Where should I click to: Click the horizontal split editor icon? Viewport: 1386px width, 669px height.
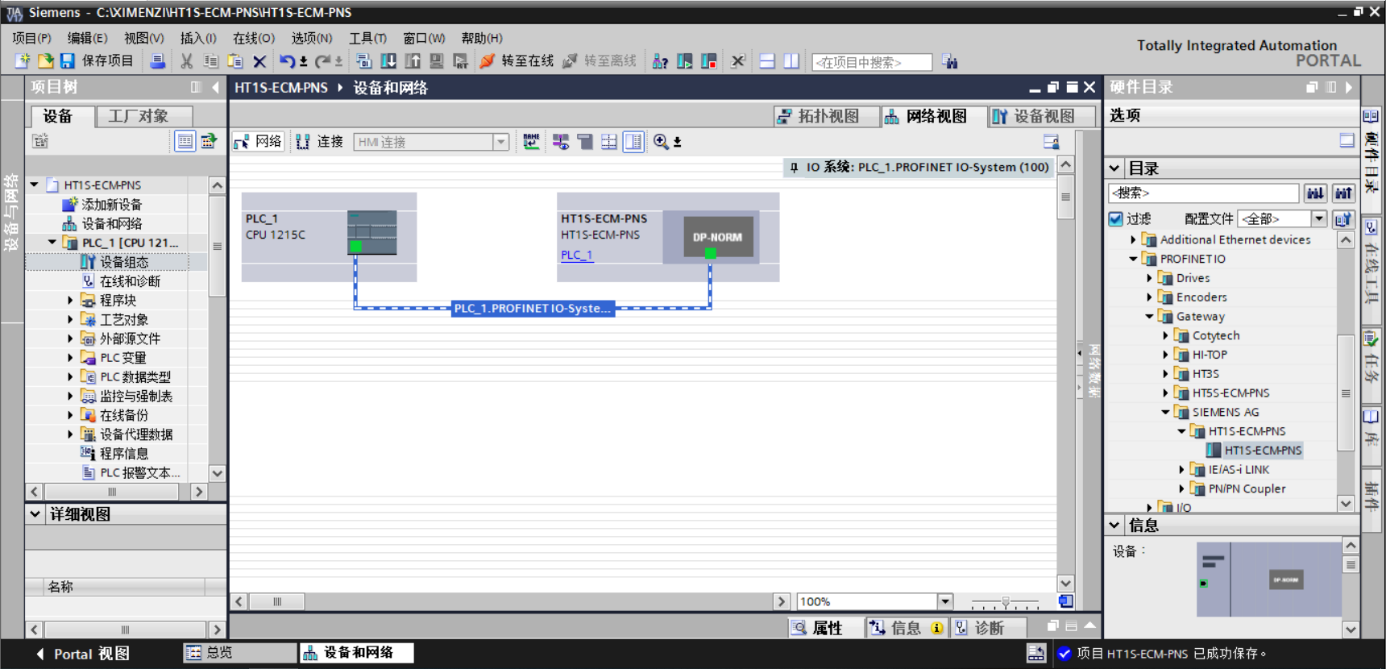pyautogui.click(x=767, y=61)
